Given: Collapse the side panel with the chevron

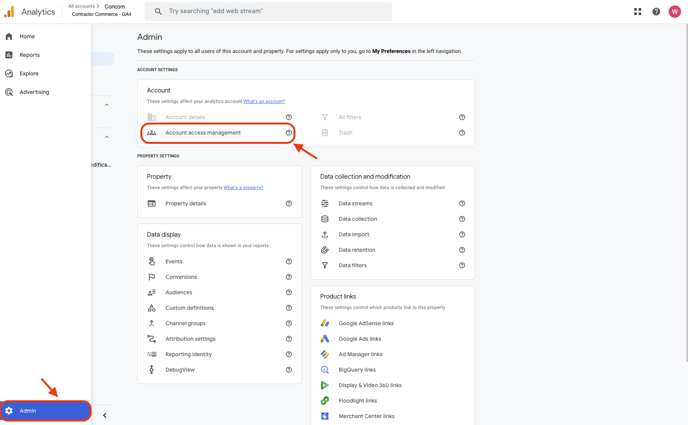Looking at the screenshot, I should [104, 415].
